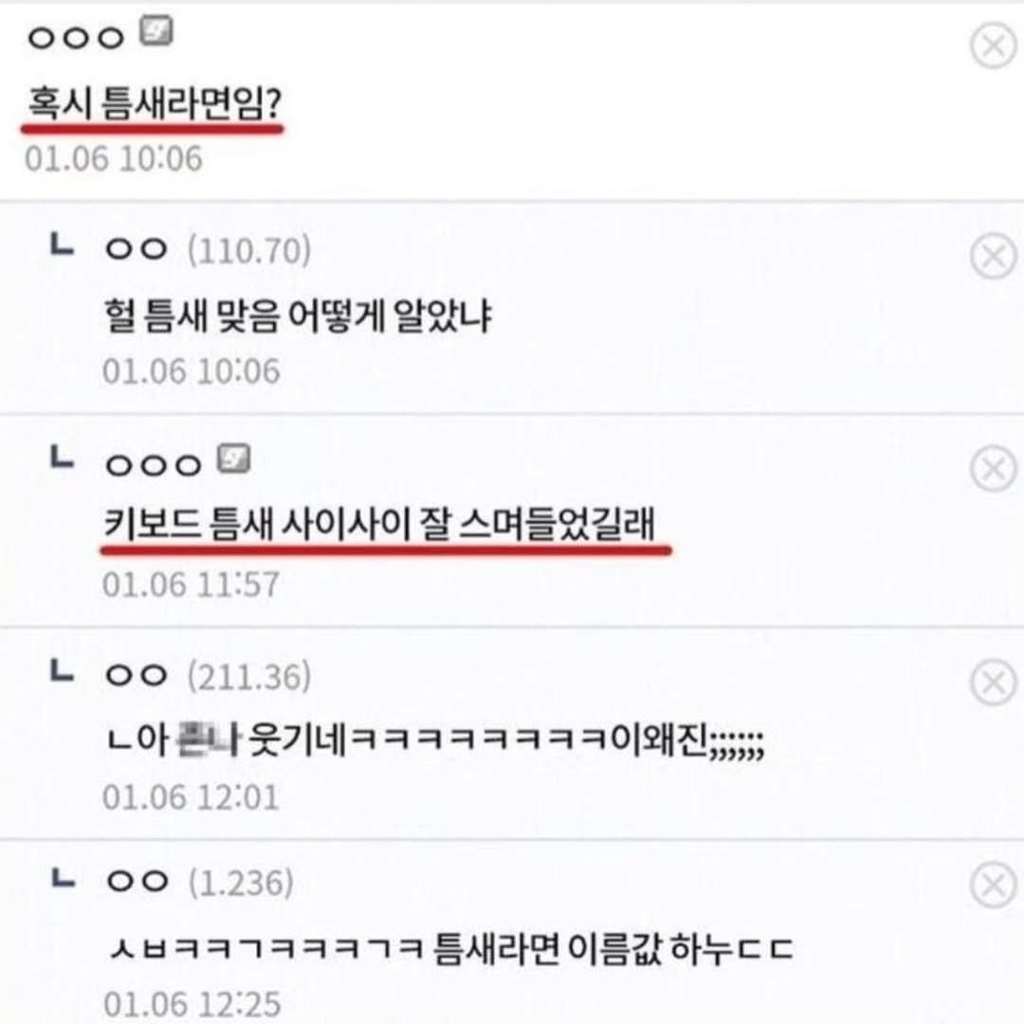This screenshot has width=1024, height=1024.
Task: Delete reply '키보드 틈새 사이사이 잘 스며들었길래'
Action: [993, 468]
